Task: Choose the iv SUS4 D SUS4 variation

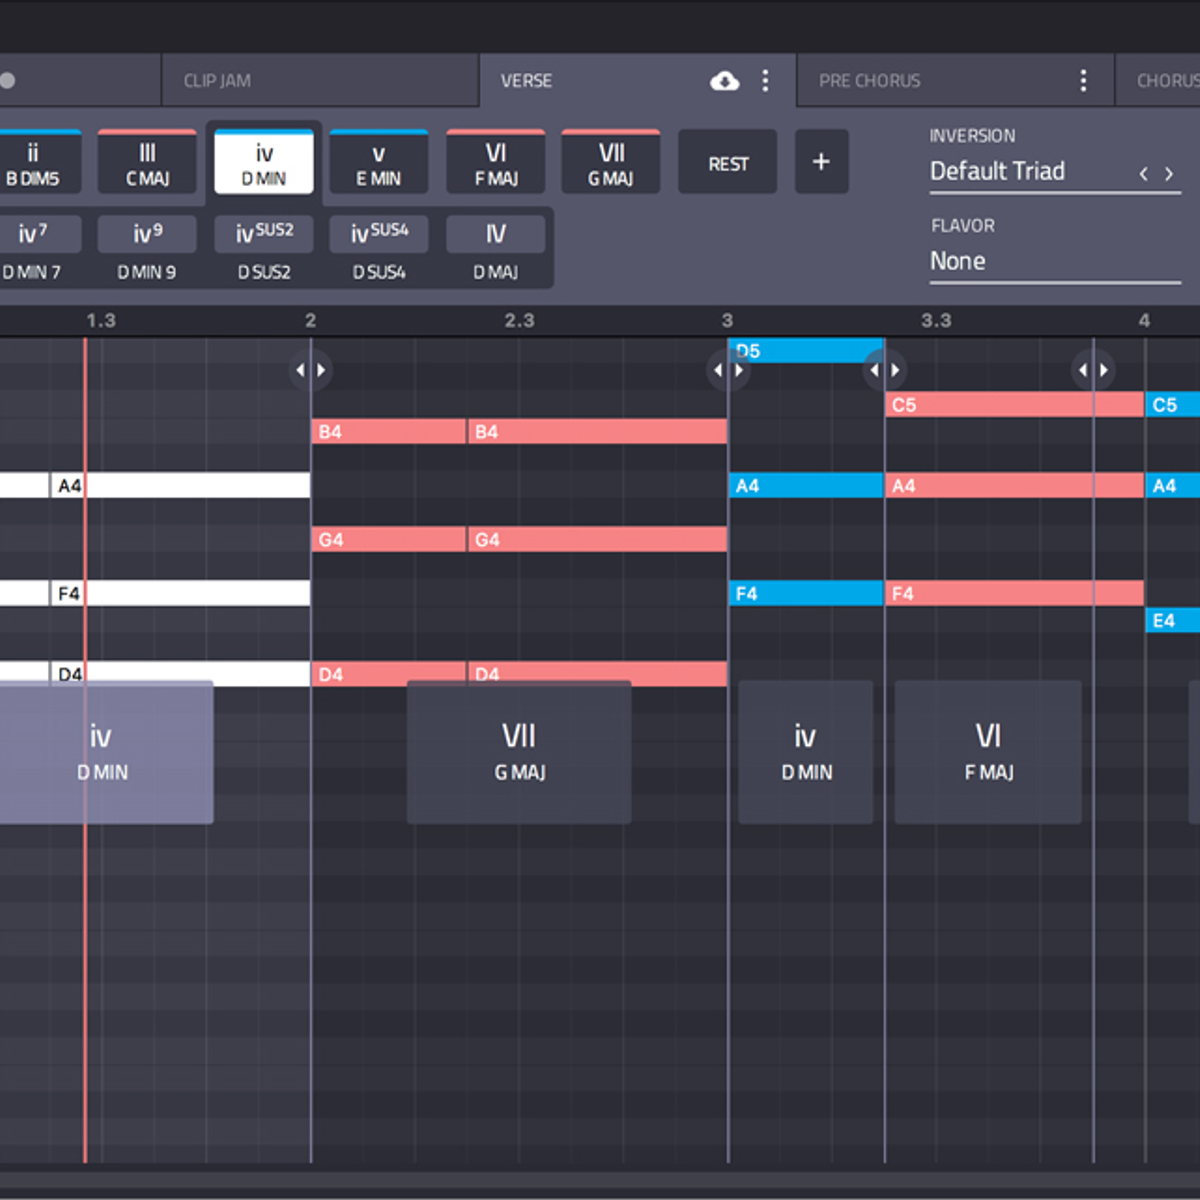Action: pos(379,248)
